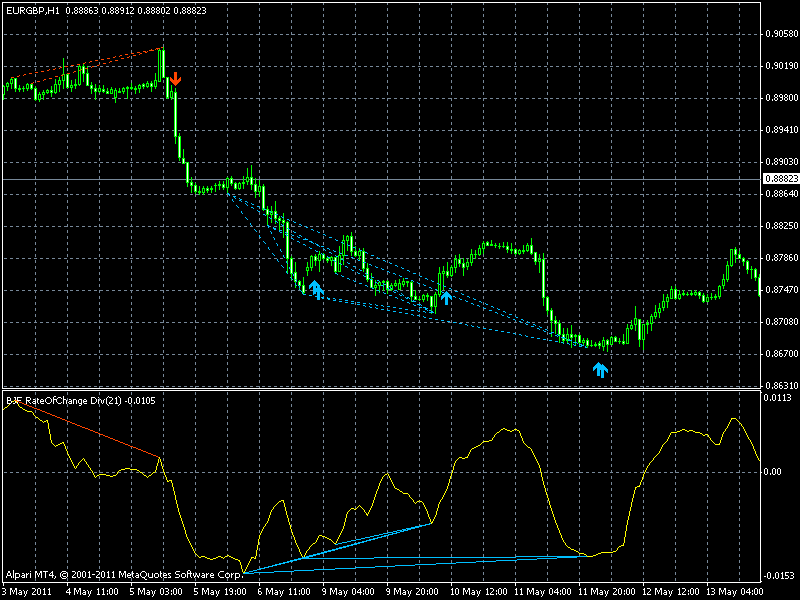The height and width of the screenshot is (600, 800).
Task: Click the red divergence line in indicator window
Action: click(89, 430)
